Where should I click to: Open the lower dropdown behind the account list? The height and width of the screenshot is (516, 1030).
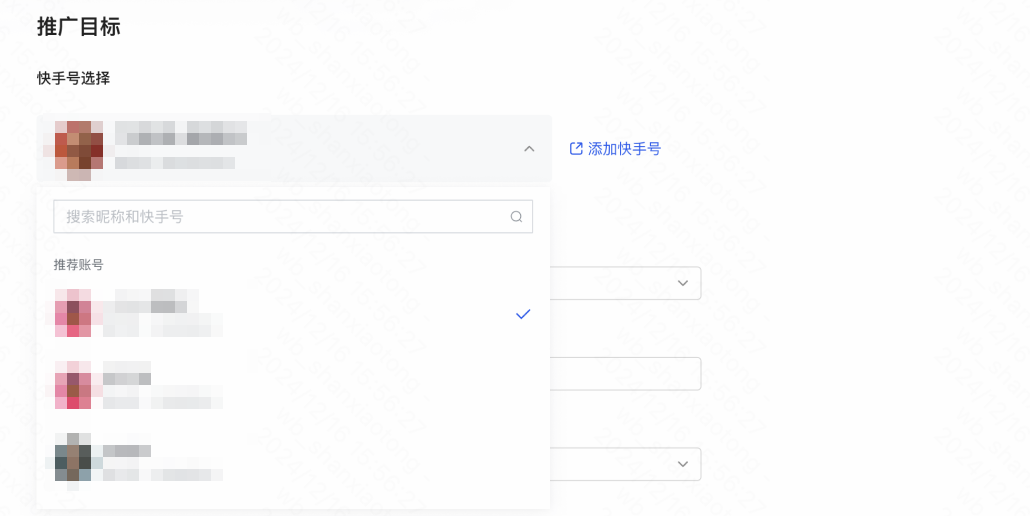click(625, 464)
